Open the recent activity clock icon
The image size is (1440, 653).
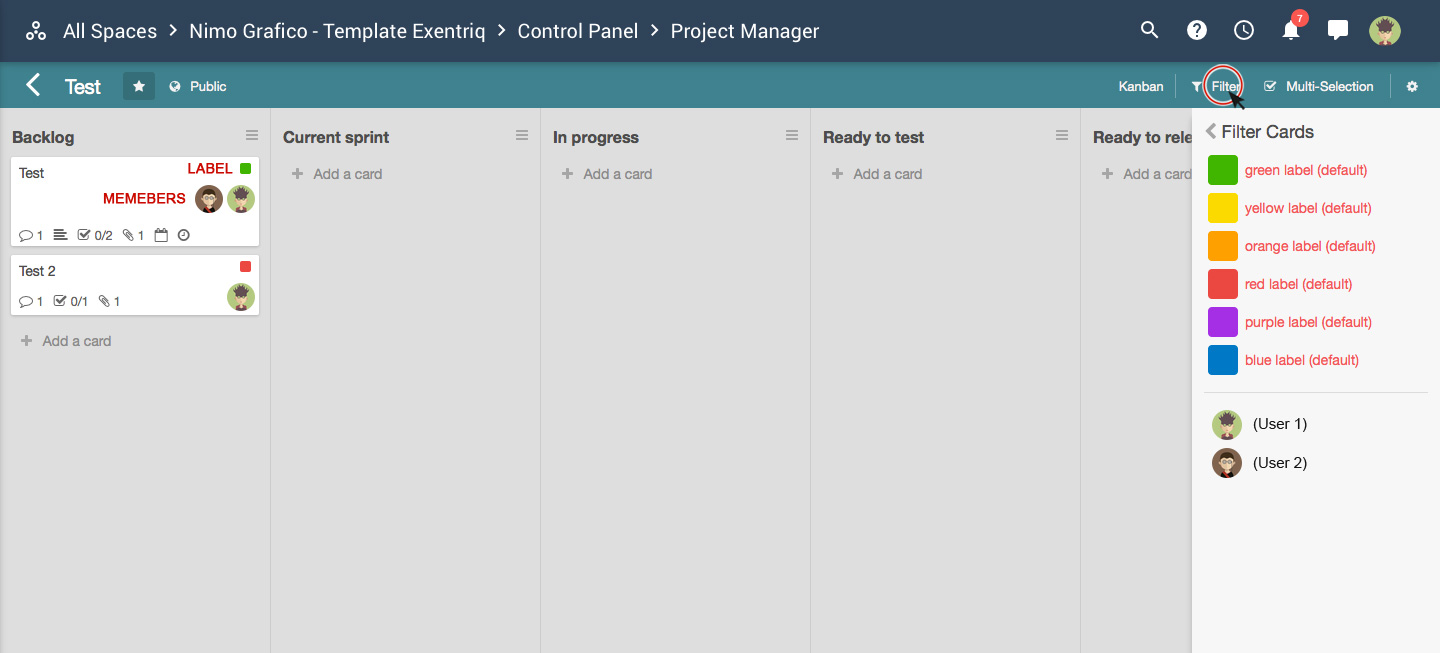(x=1244, y=30)
